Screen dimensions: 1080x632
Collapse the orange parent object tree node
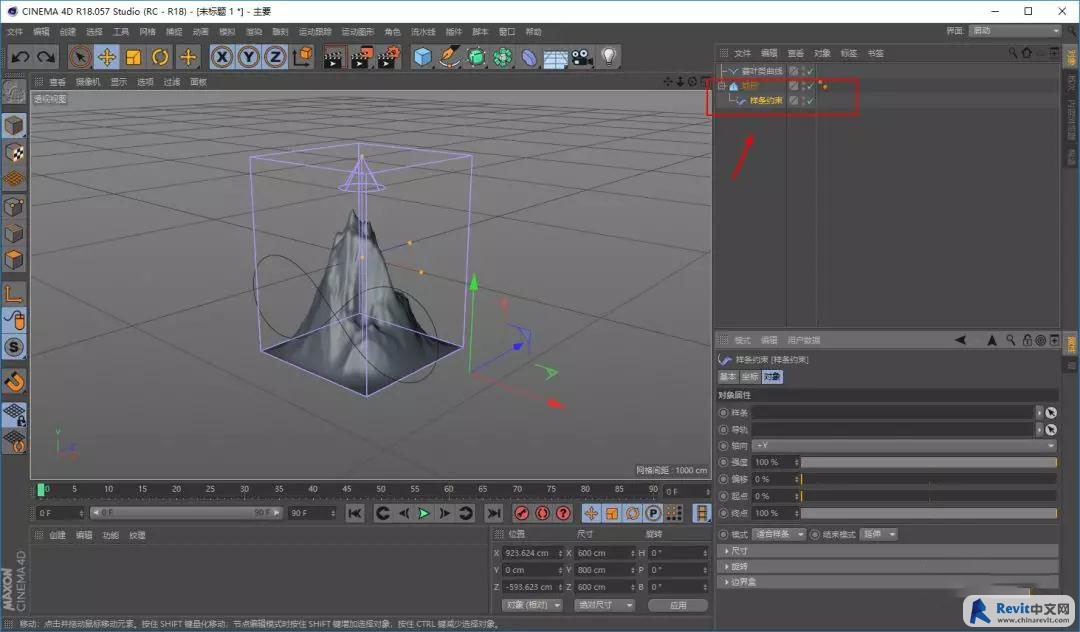click(722, 86)
